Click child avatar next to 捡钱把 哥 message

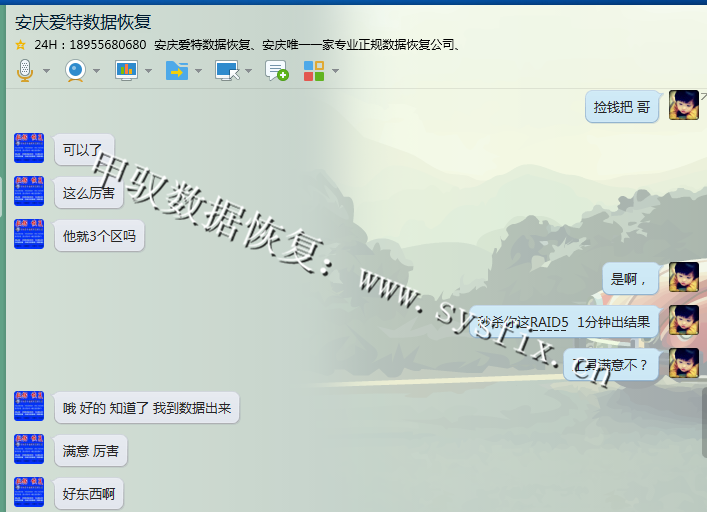point(684,105)
